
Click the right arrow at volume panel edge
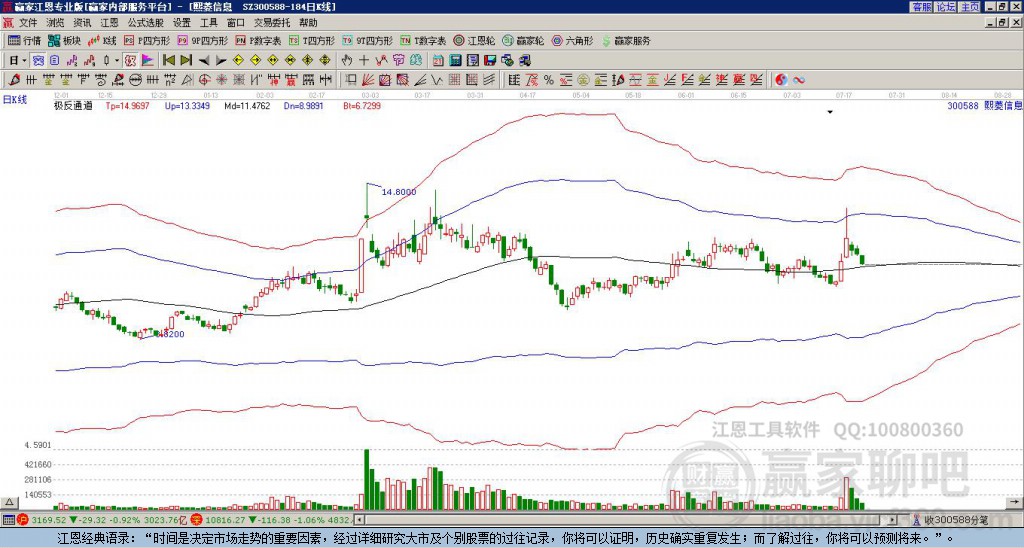point(1014,502)
